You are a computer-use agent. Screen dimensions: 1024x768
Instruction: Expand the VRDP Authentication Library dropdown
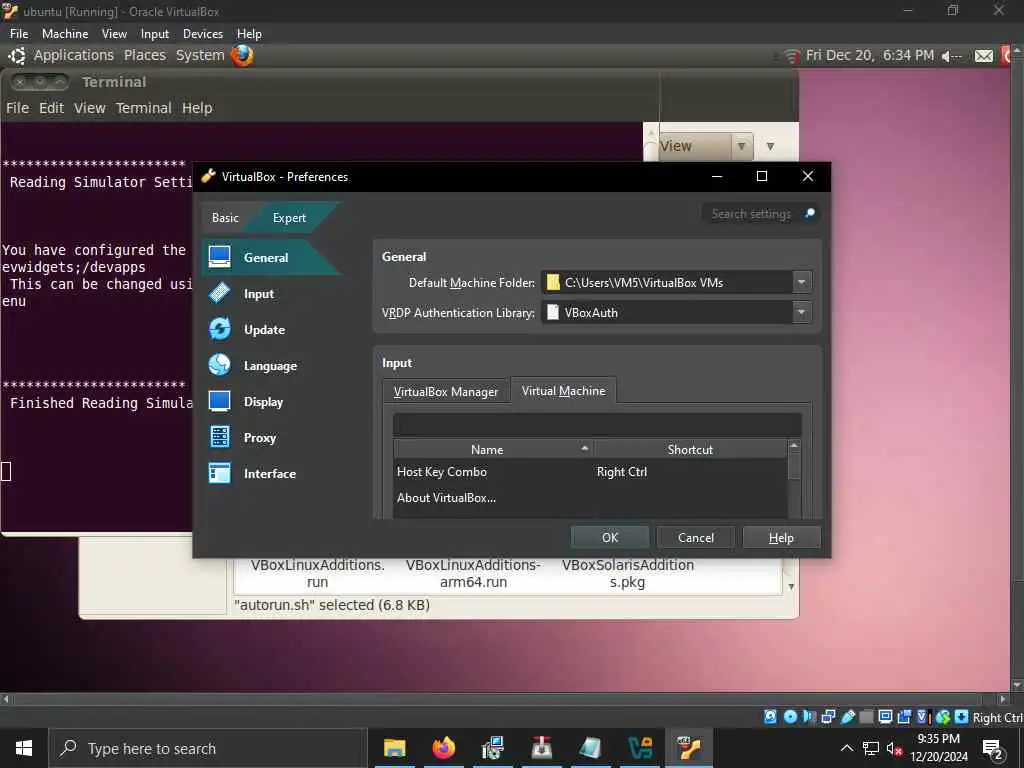(801, 312)
